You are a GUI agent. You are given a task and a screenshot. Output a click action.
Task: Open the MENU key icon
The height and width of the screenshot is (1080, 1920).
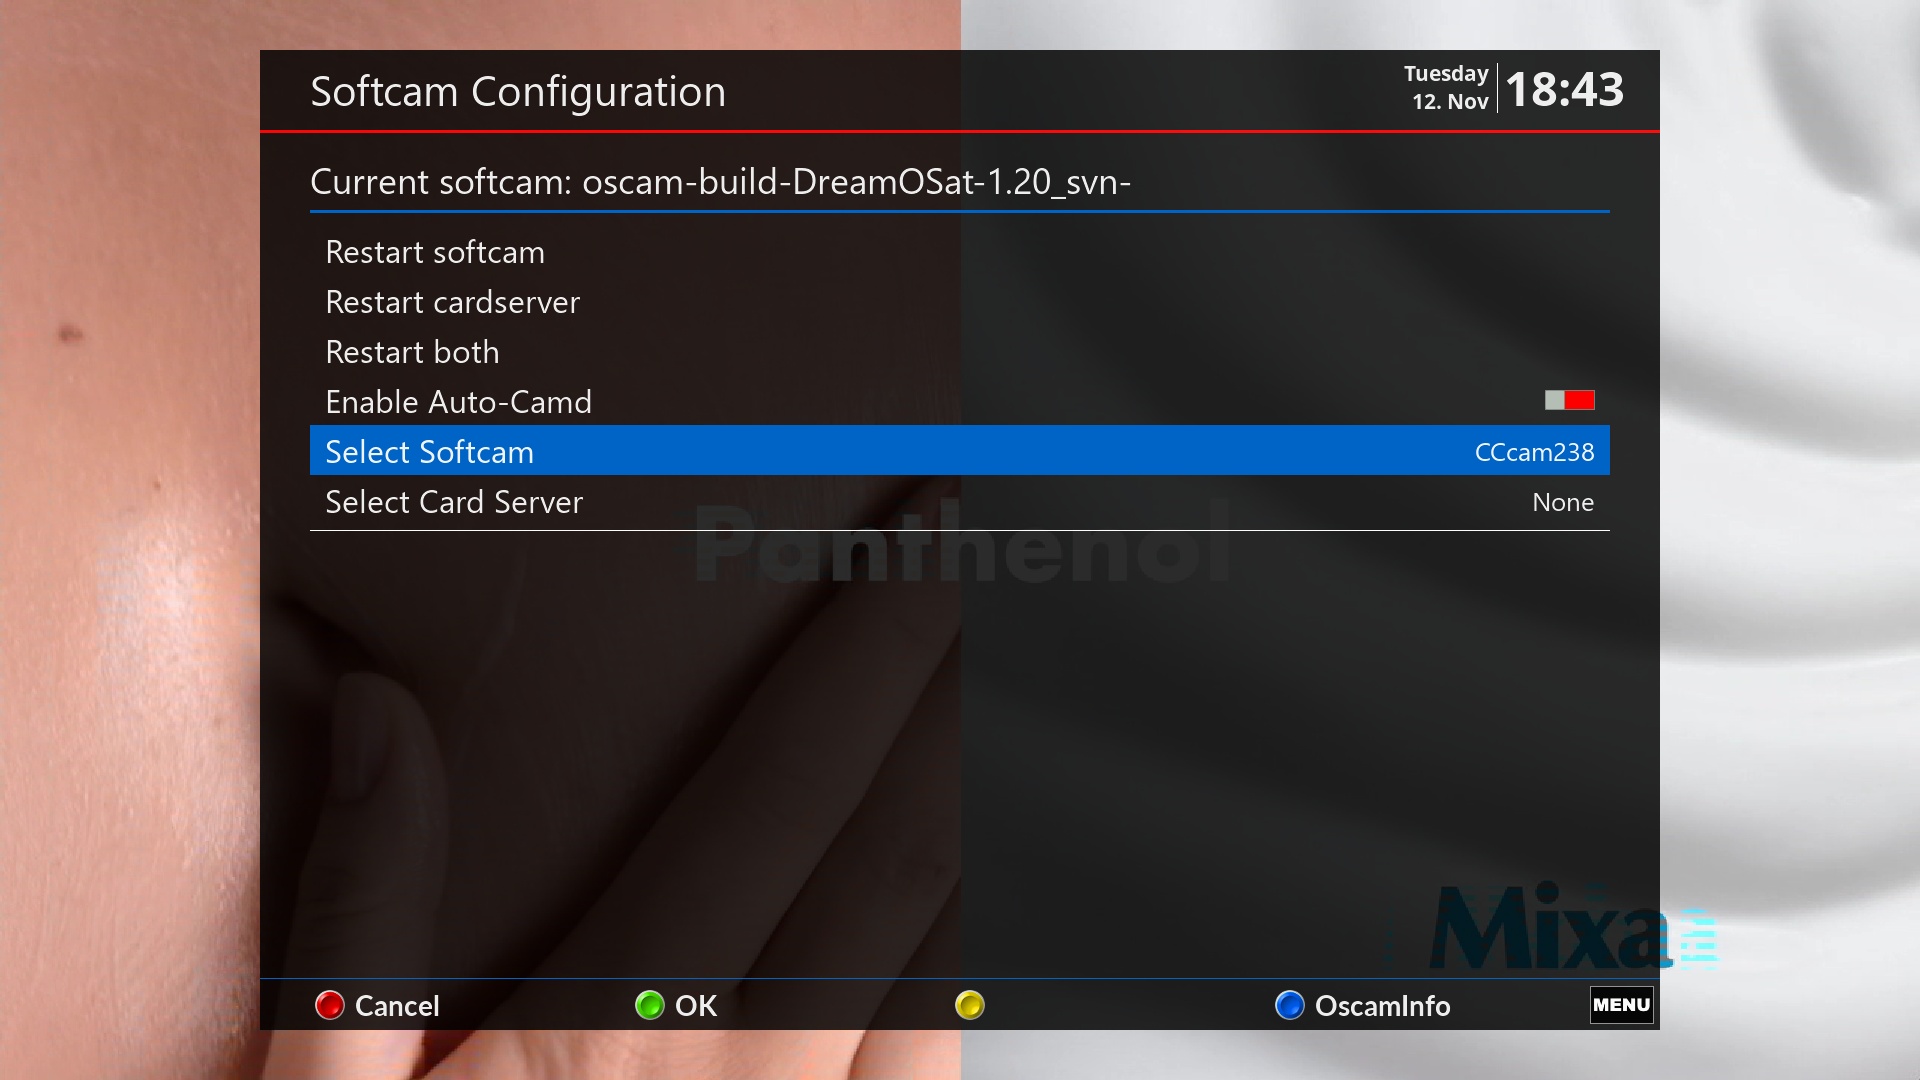pos(1621,1005)
